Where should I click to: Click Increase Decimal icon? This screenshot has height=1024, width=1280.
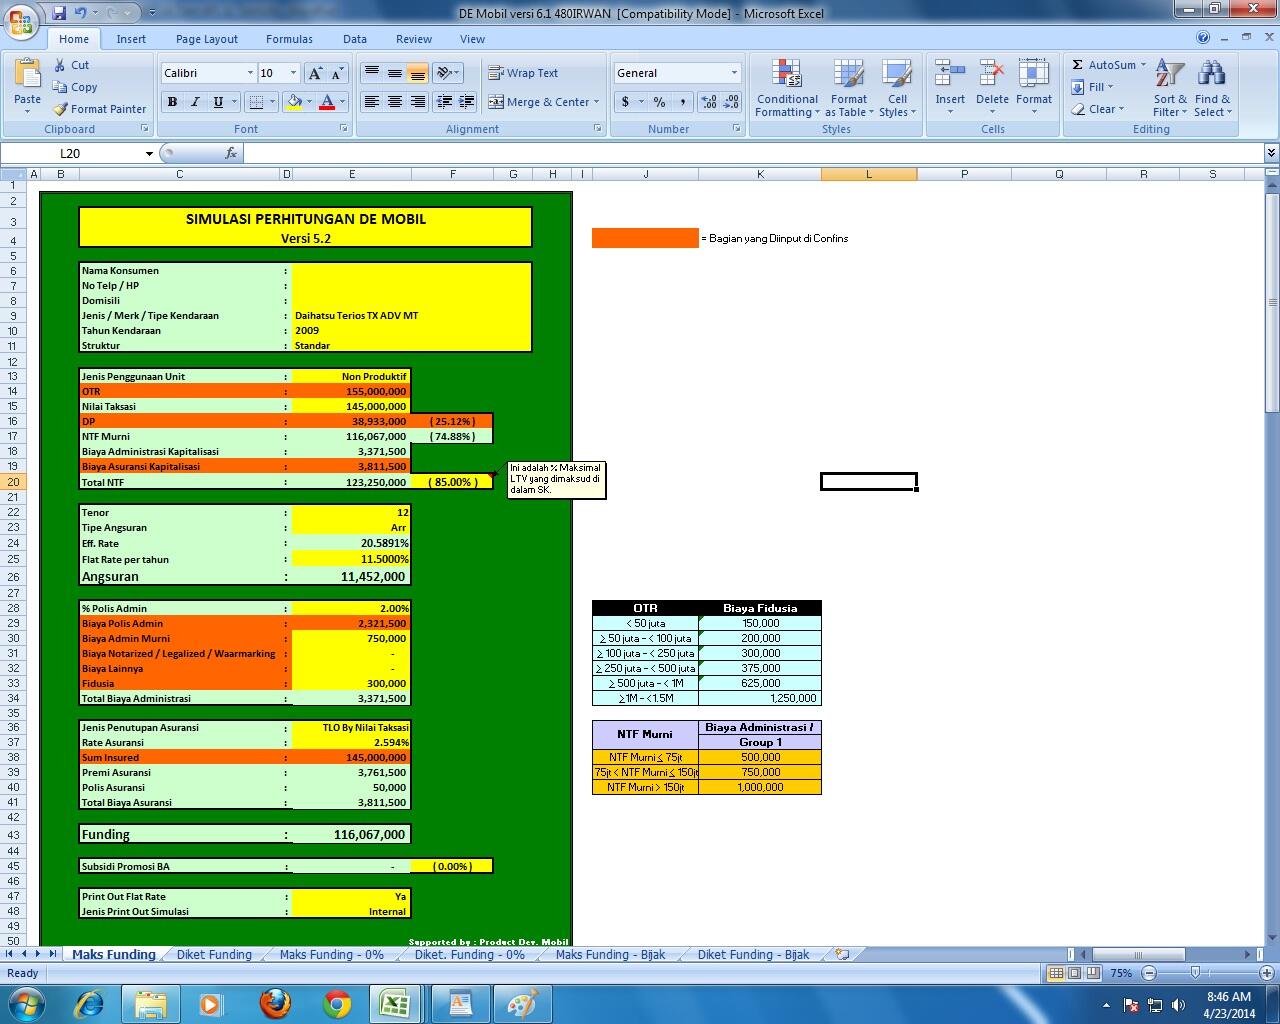click(709, 102)
